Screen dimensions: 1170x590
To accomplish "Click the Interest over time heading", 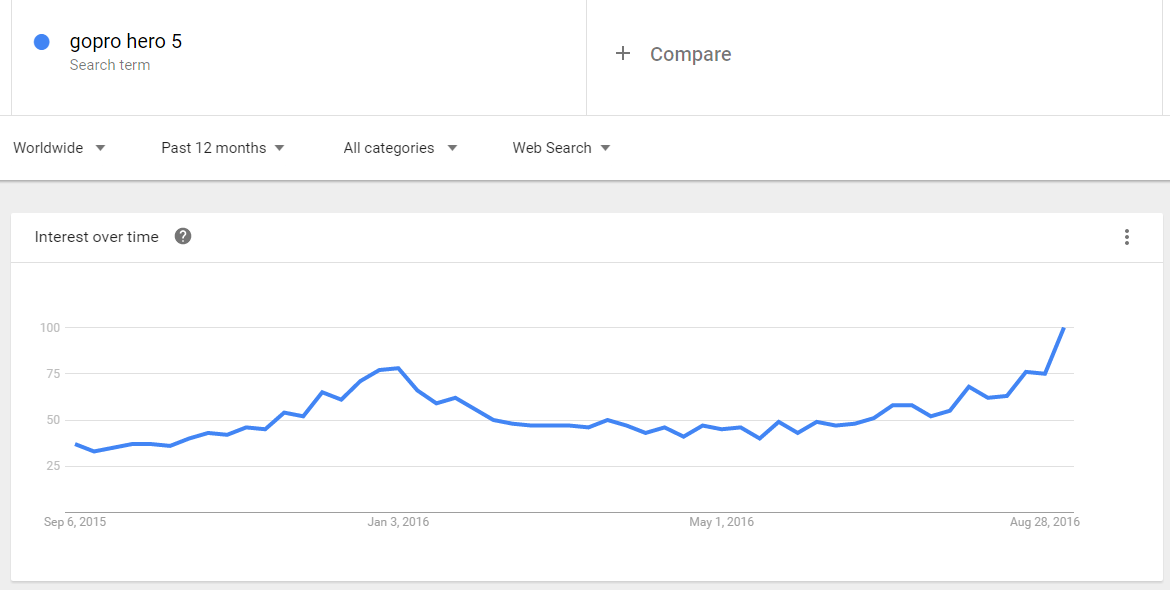I will point(97,237).
